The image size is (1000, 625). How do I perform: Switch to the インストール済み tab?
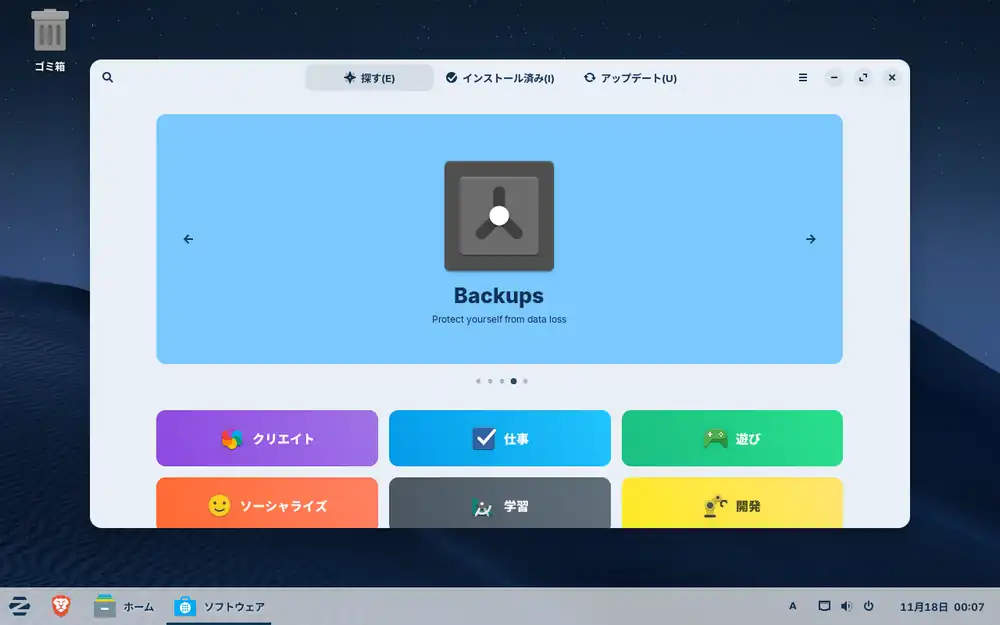tap(500, 78)
